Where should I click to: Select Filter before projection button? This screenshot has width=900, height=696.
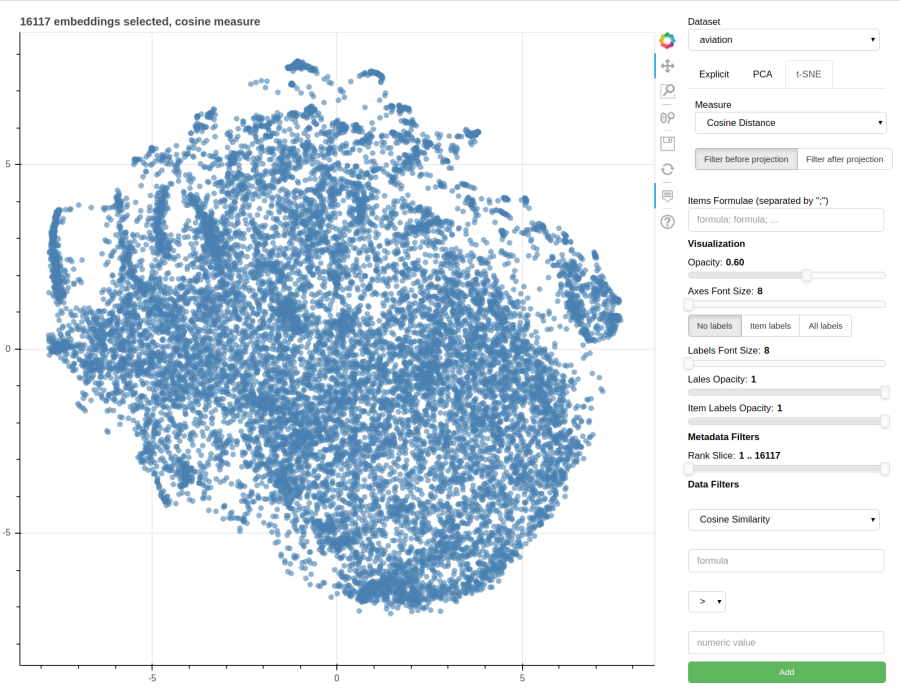click(746, 159)
